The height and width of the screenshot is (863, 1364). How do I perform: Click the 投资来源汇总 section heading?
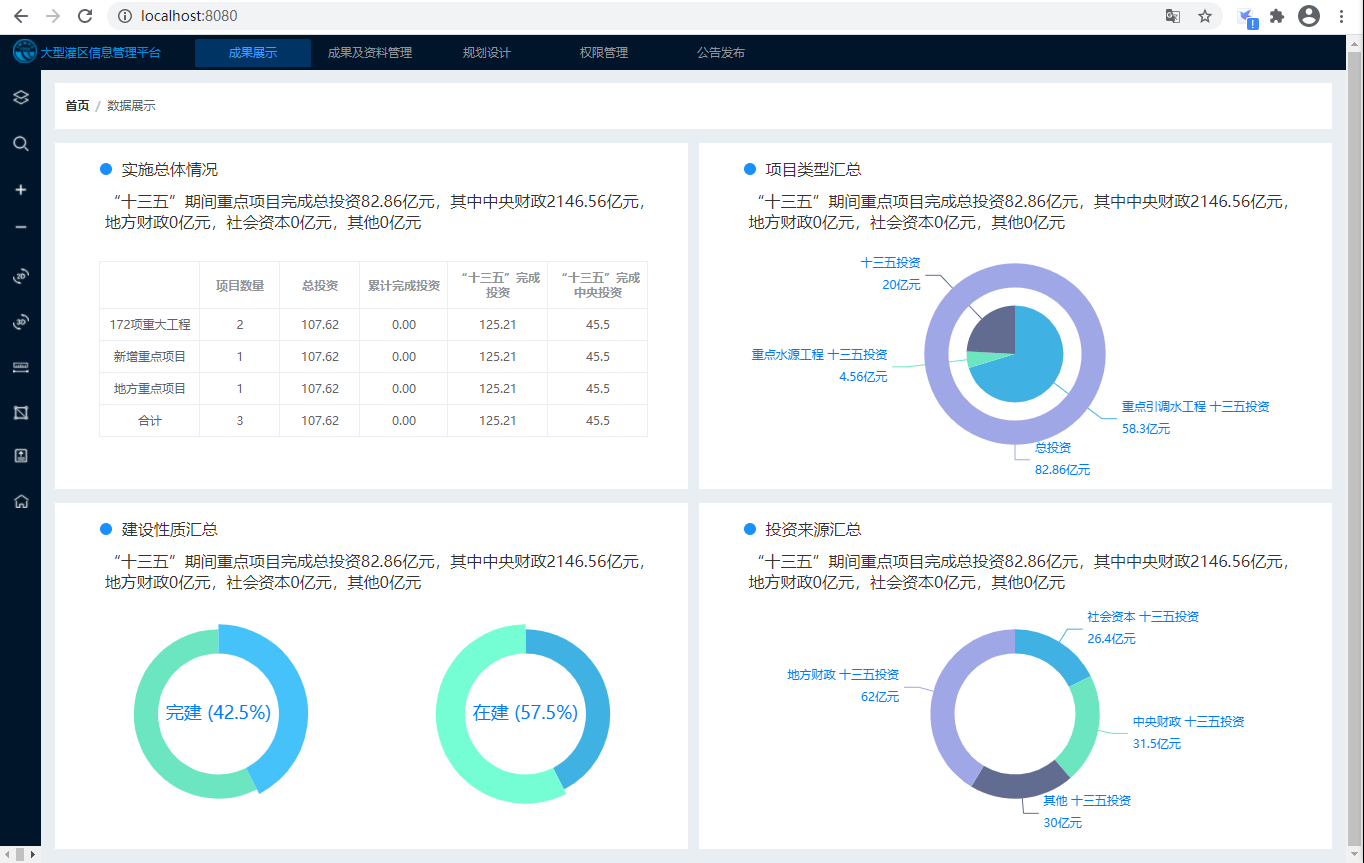pyautogui.click(x=814, y=530)
